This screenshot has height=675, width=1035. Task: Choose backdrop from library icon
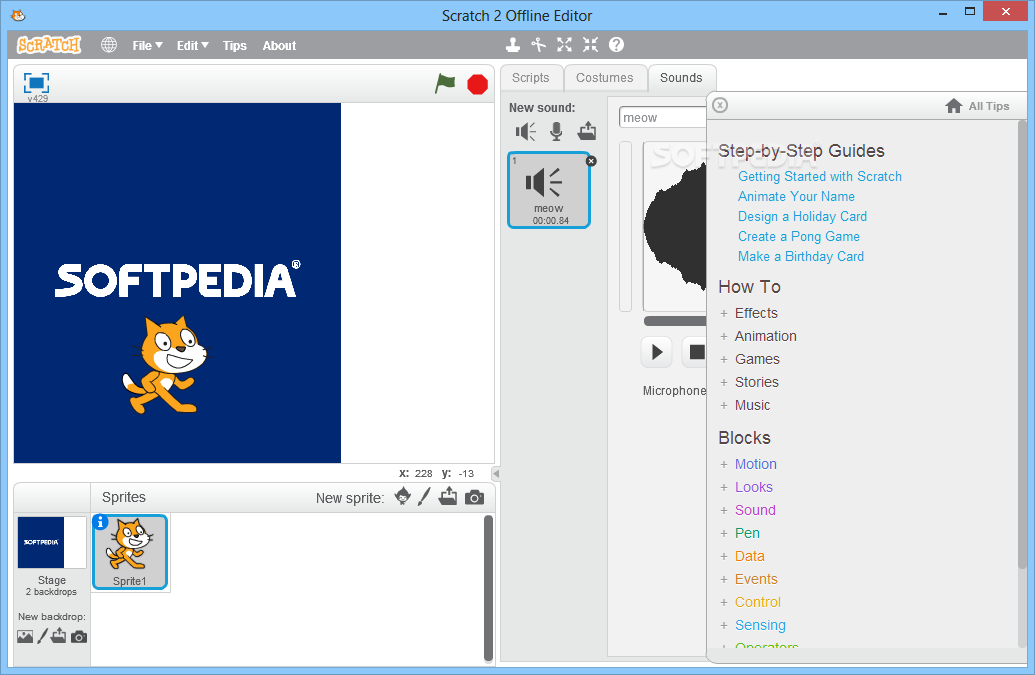(x=25, y=637)
